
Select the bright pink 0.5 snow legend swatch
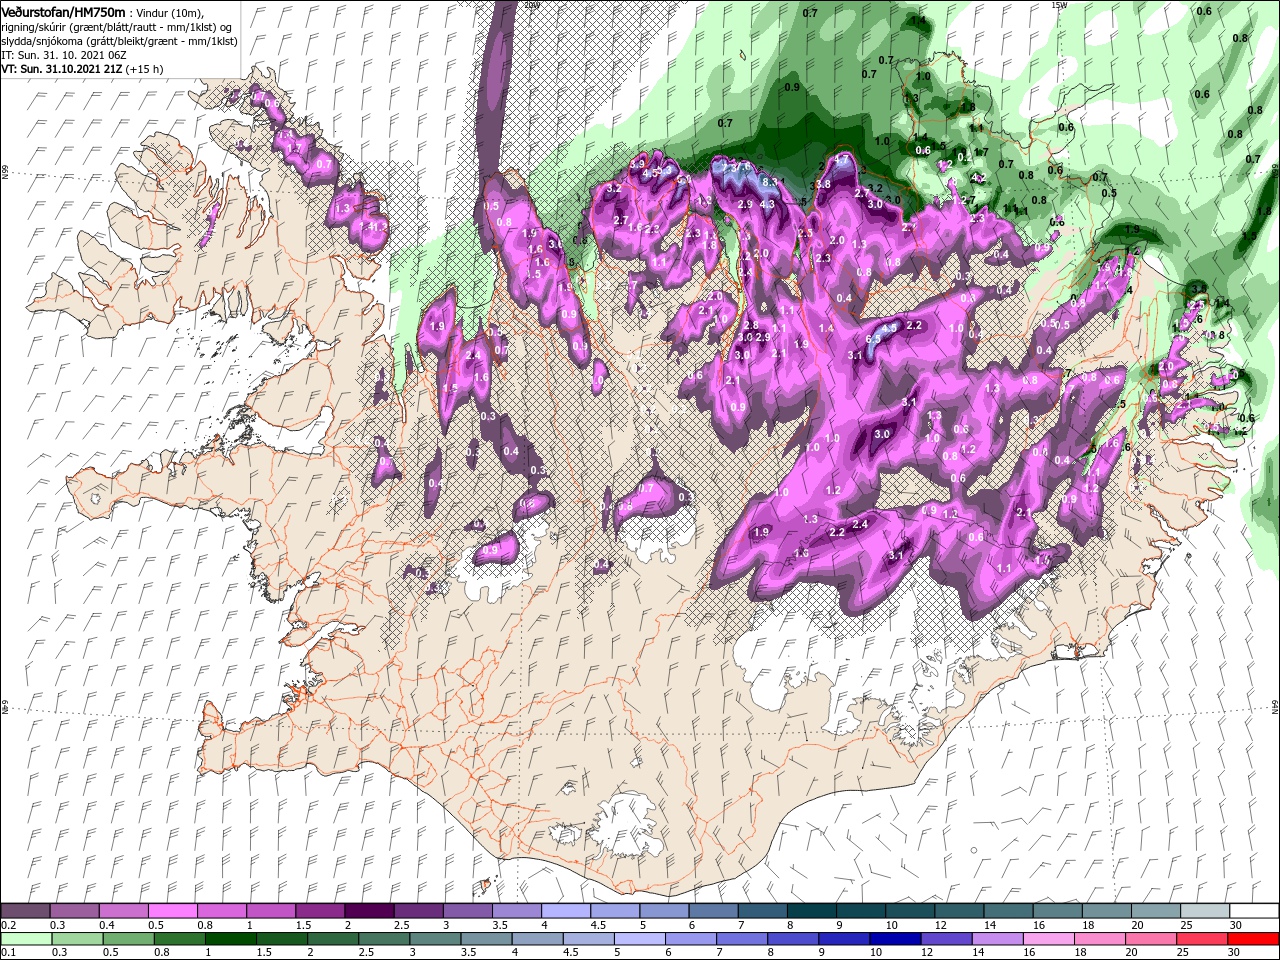pos(173,910)
